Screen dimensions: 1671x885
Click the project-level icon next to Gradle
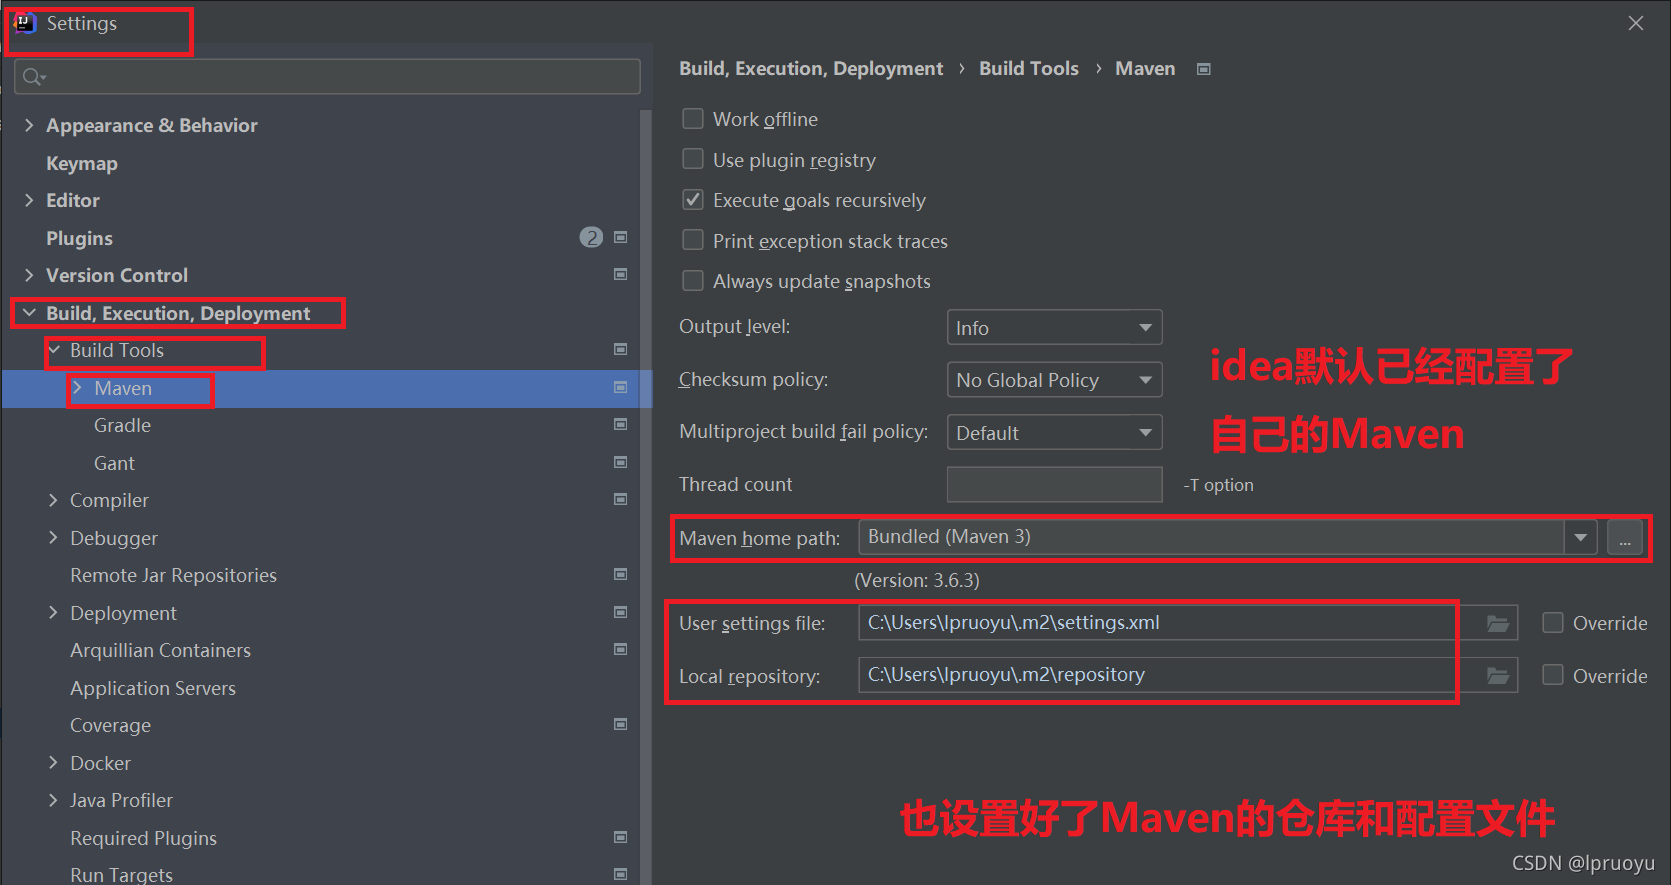pyautogui.click(x=620, y=424)
